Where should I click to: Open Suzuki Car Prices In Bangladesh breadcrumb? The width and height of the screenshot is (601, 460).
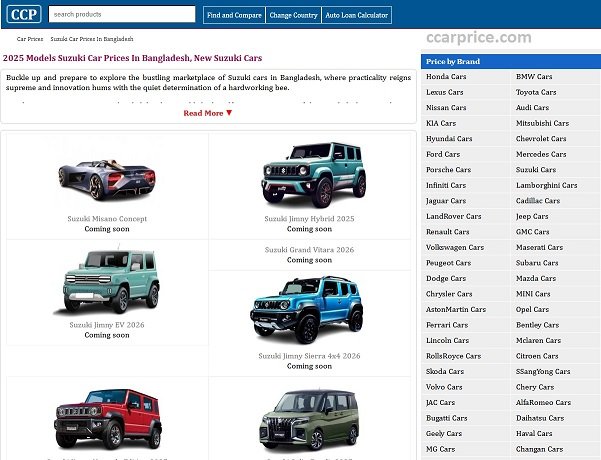[92, 39]
